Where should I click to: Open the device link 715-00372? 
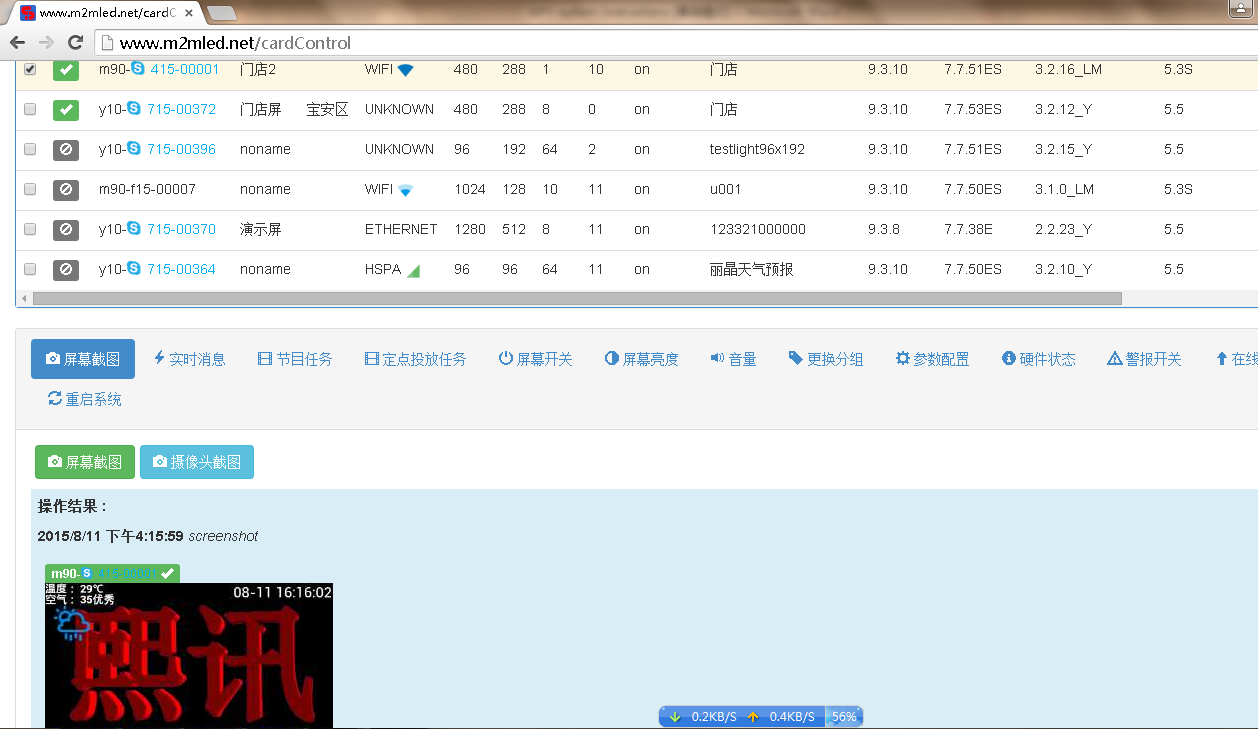point(181,109)
